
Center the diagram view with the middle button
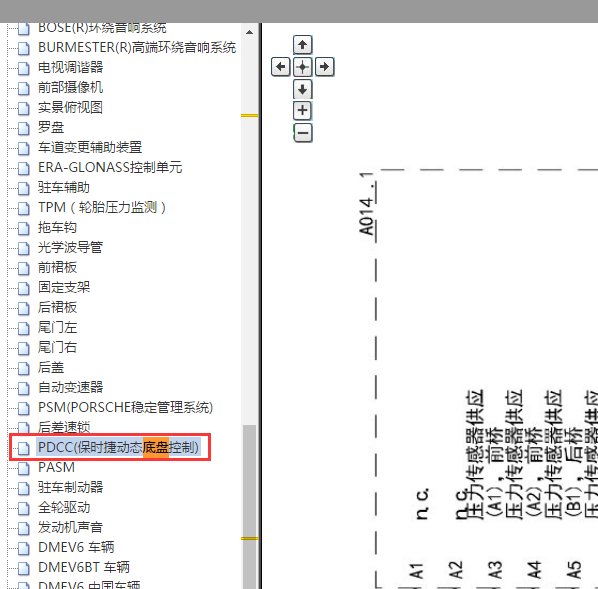tap(303, 67)
